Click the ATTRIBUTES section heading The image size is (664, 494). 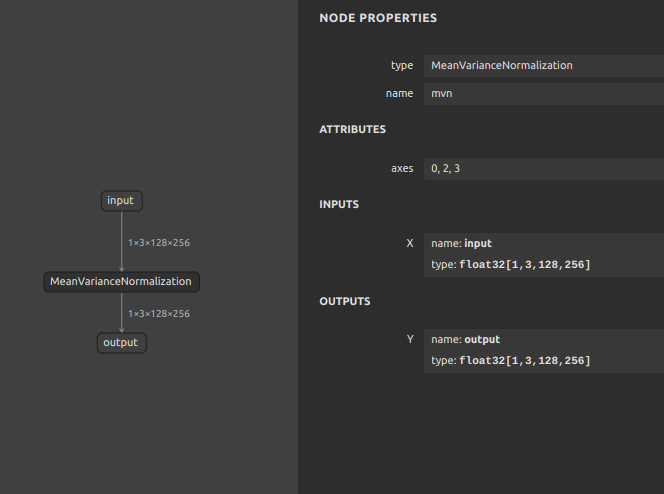[352, 130]
